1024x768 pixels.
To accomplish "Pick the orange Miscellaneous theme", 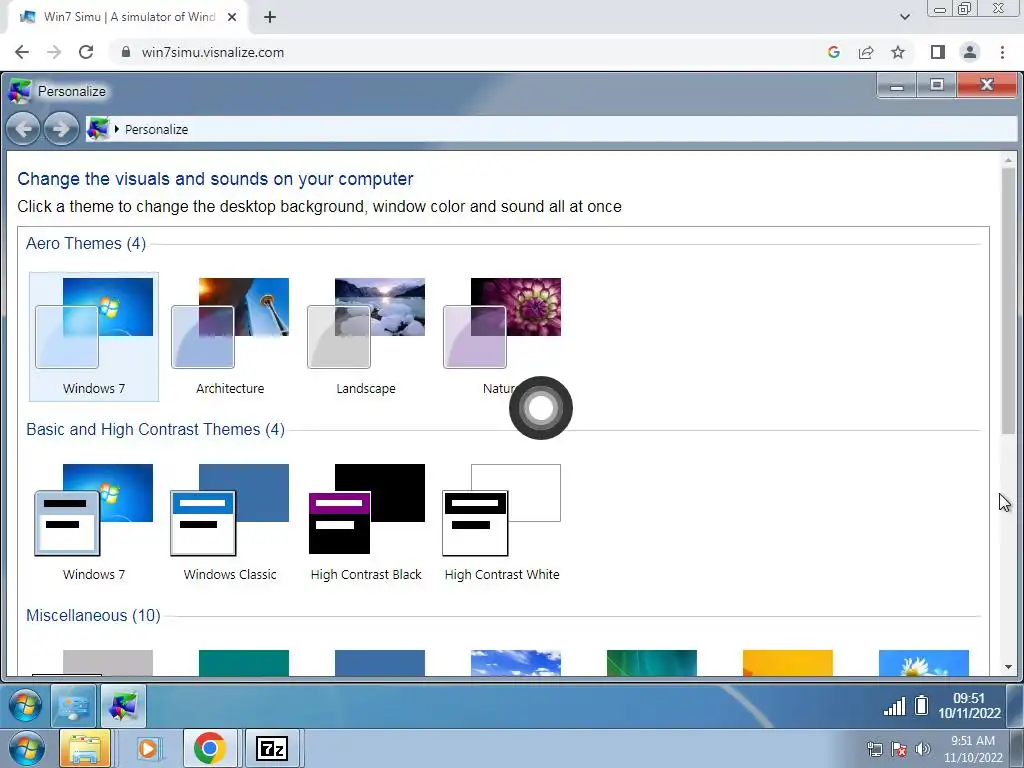I will tap(788, 662).
